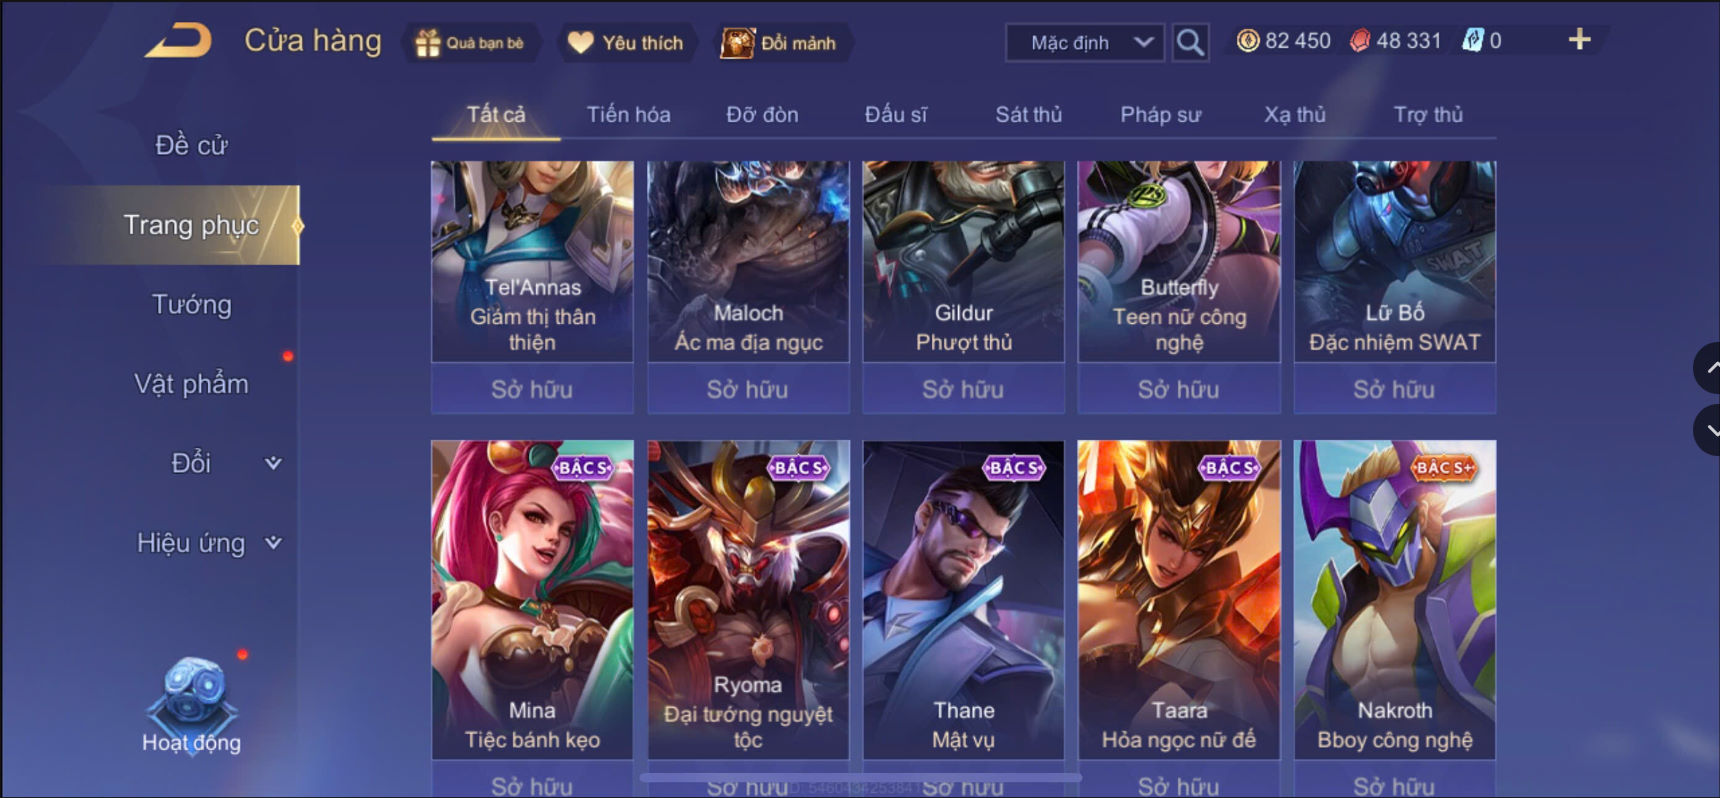Click the gold coin balance icon
The height and width of the screenshot is (798, 1720).
click(x=1247, y=41)
